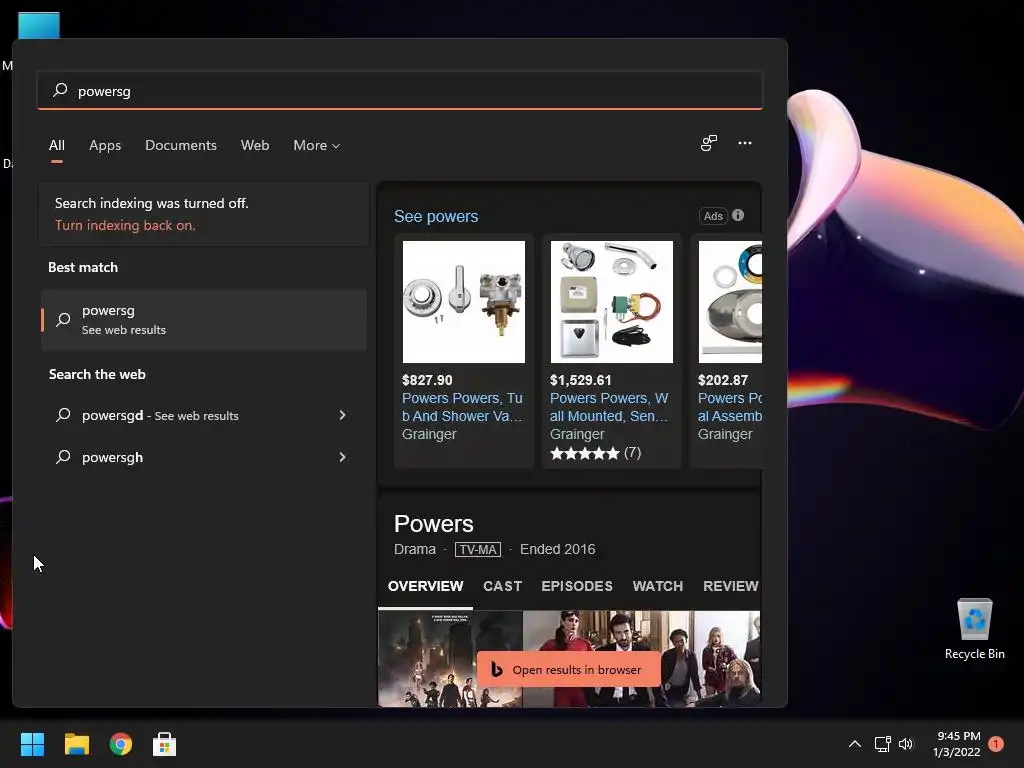Switch to the Documents filter tab

tap(181, 146)
